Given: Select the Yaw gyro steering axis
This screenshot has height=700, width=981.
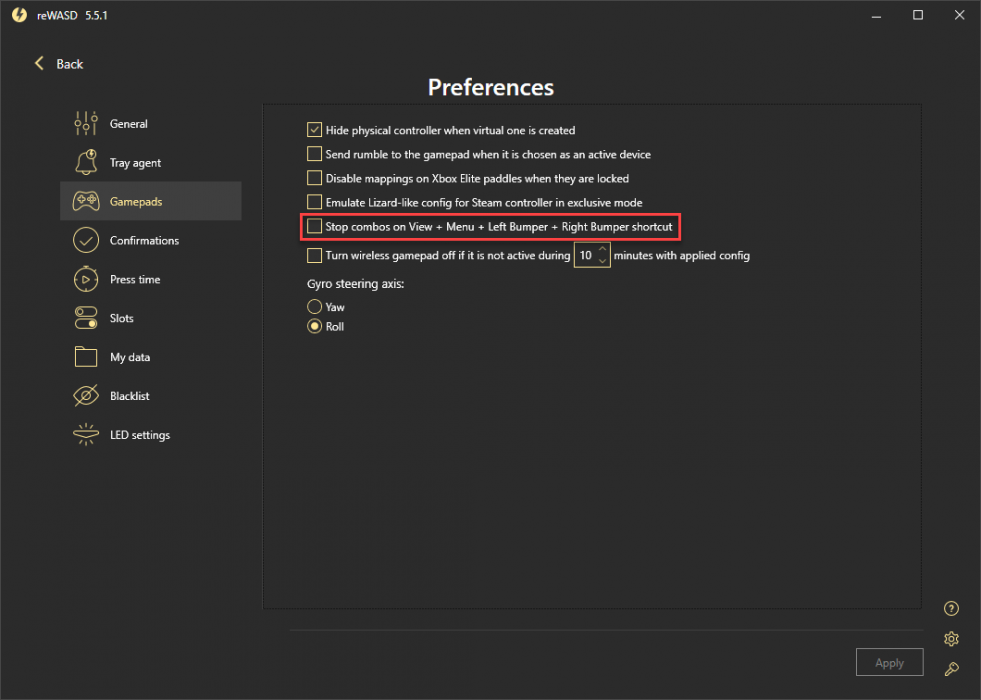Looking at the screenshot, I should click(314, 307).
